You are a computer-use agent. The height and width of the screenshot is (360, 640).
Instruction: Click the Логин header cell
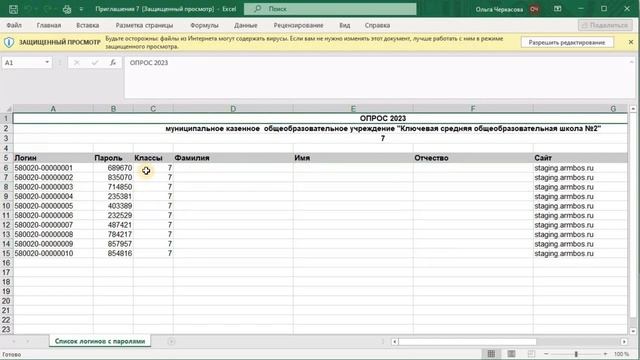pyautogui.click(x=53, y=158)
